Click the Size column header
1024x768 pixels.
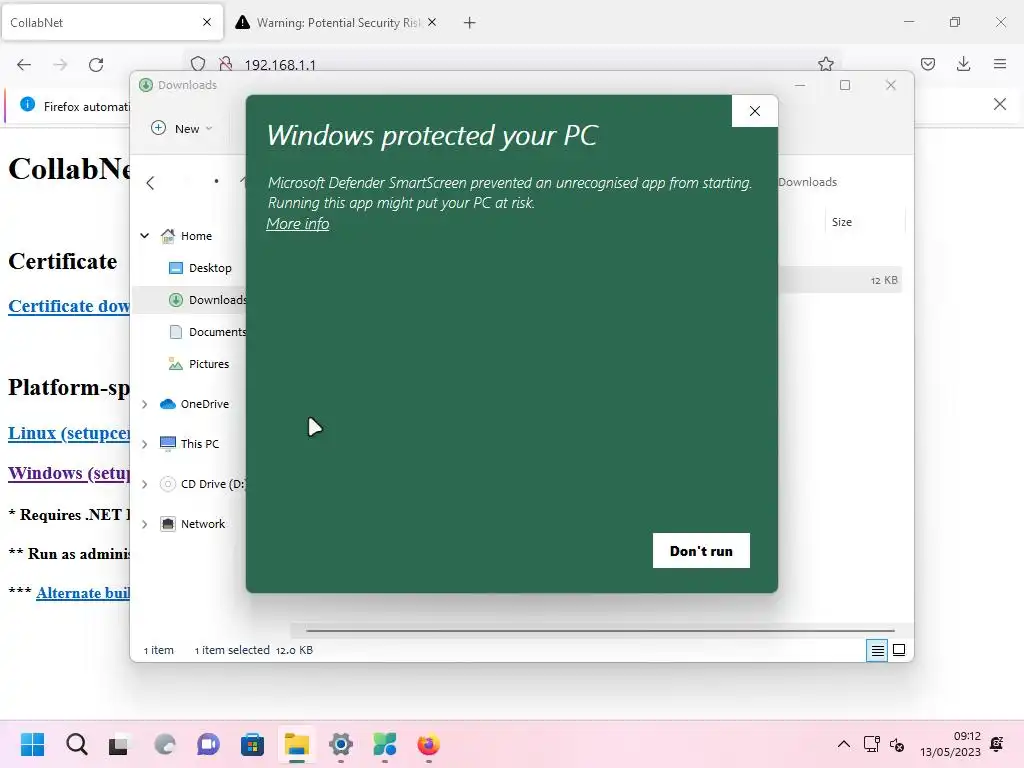(x=842, y=222)
